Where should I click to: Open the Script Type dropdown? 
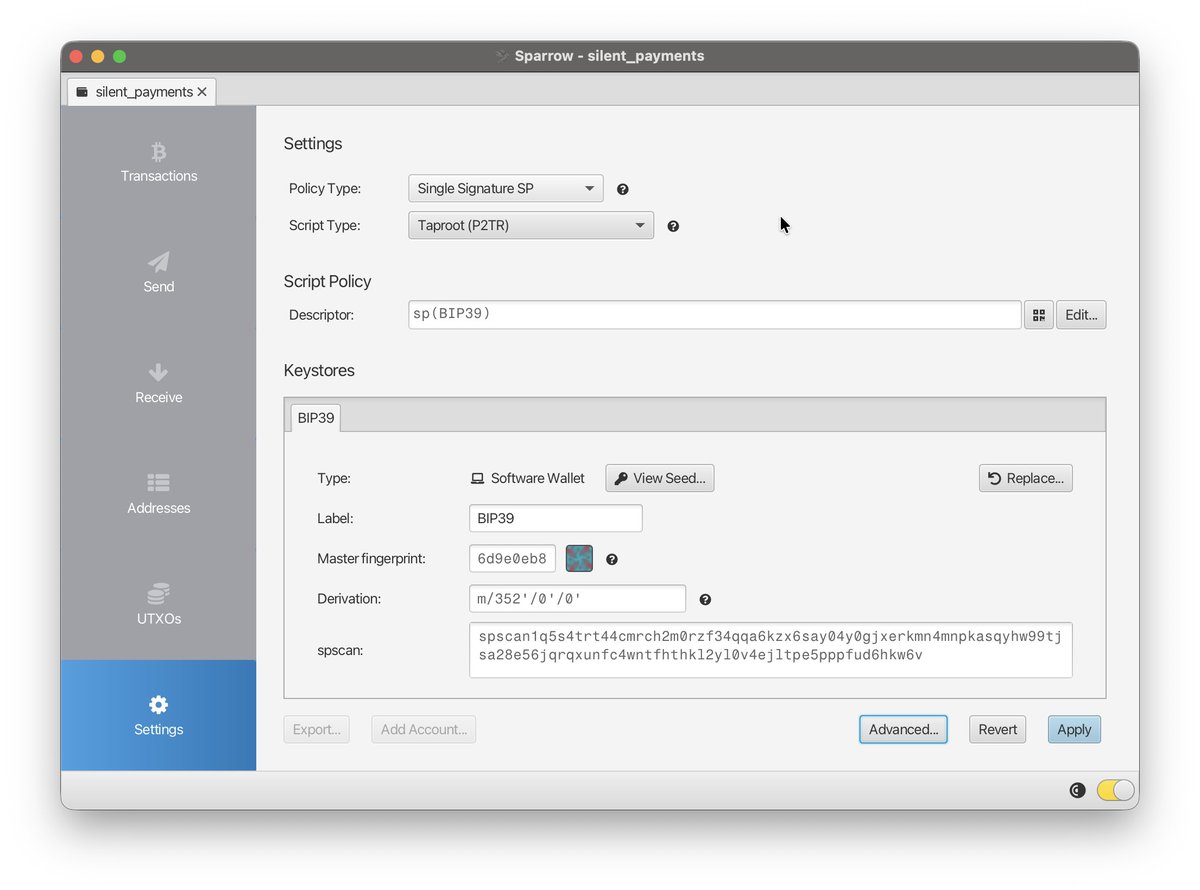(x=531, y=225)
